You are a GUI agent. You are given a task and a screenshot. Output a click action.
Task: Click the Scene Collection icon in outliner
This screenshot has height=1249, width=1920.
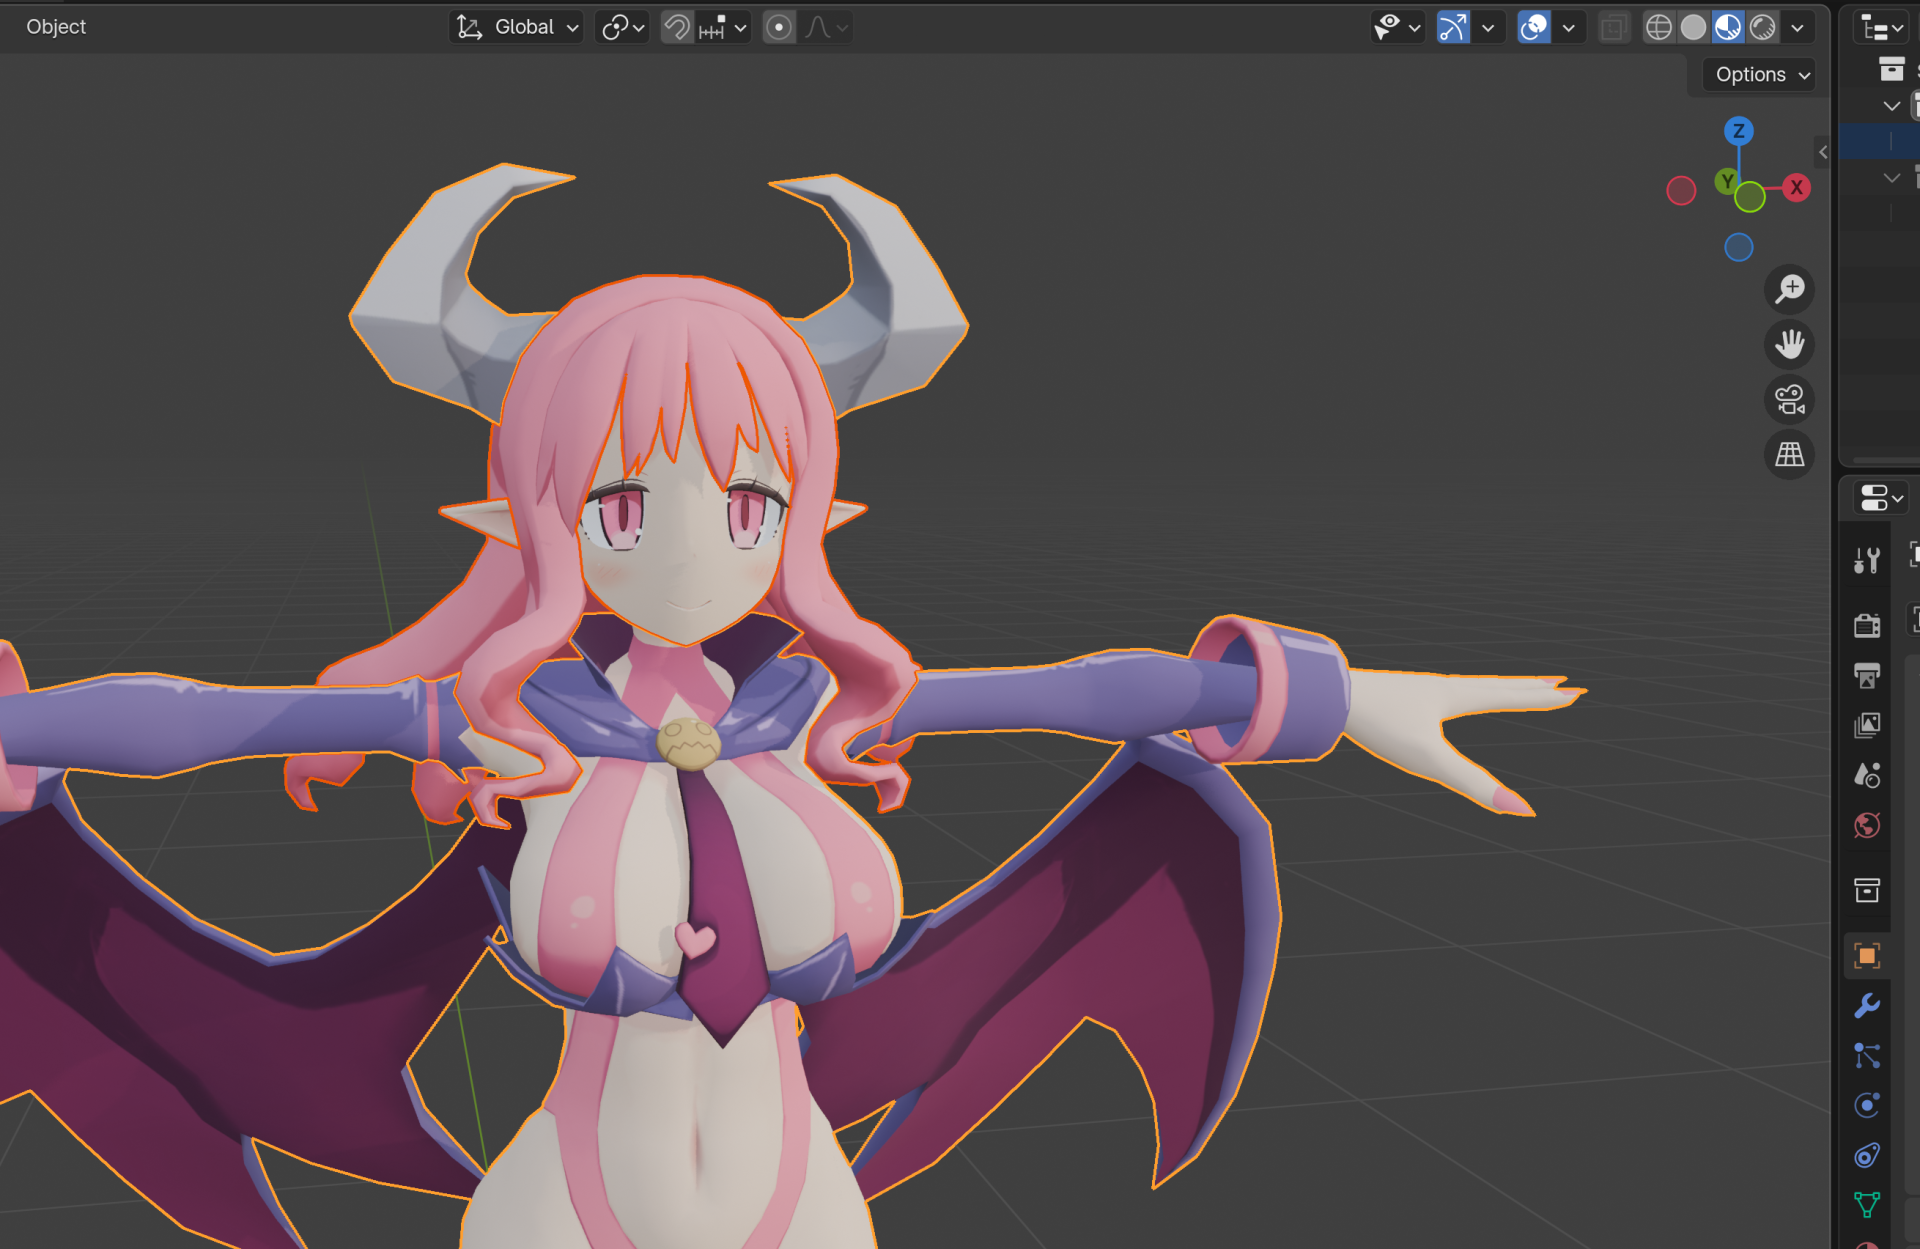point(1892,69)
